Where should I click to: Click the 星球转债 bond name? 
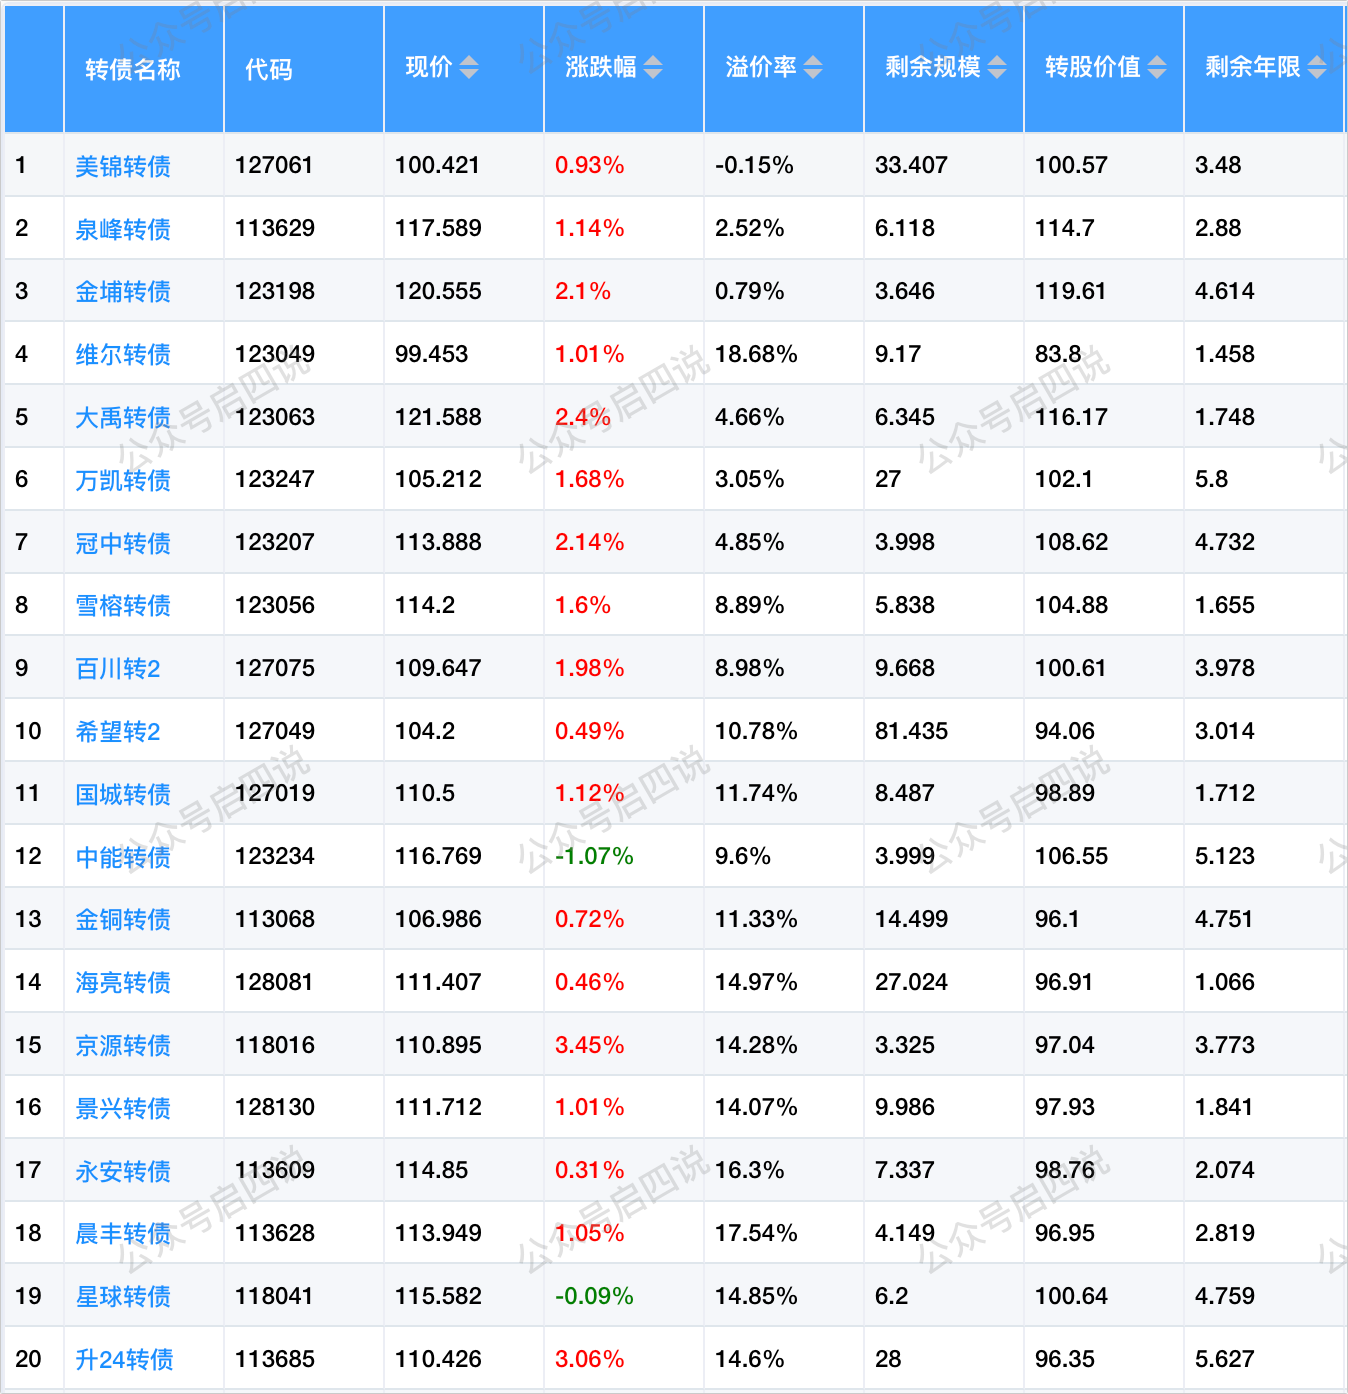click(123, 1297)
